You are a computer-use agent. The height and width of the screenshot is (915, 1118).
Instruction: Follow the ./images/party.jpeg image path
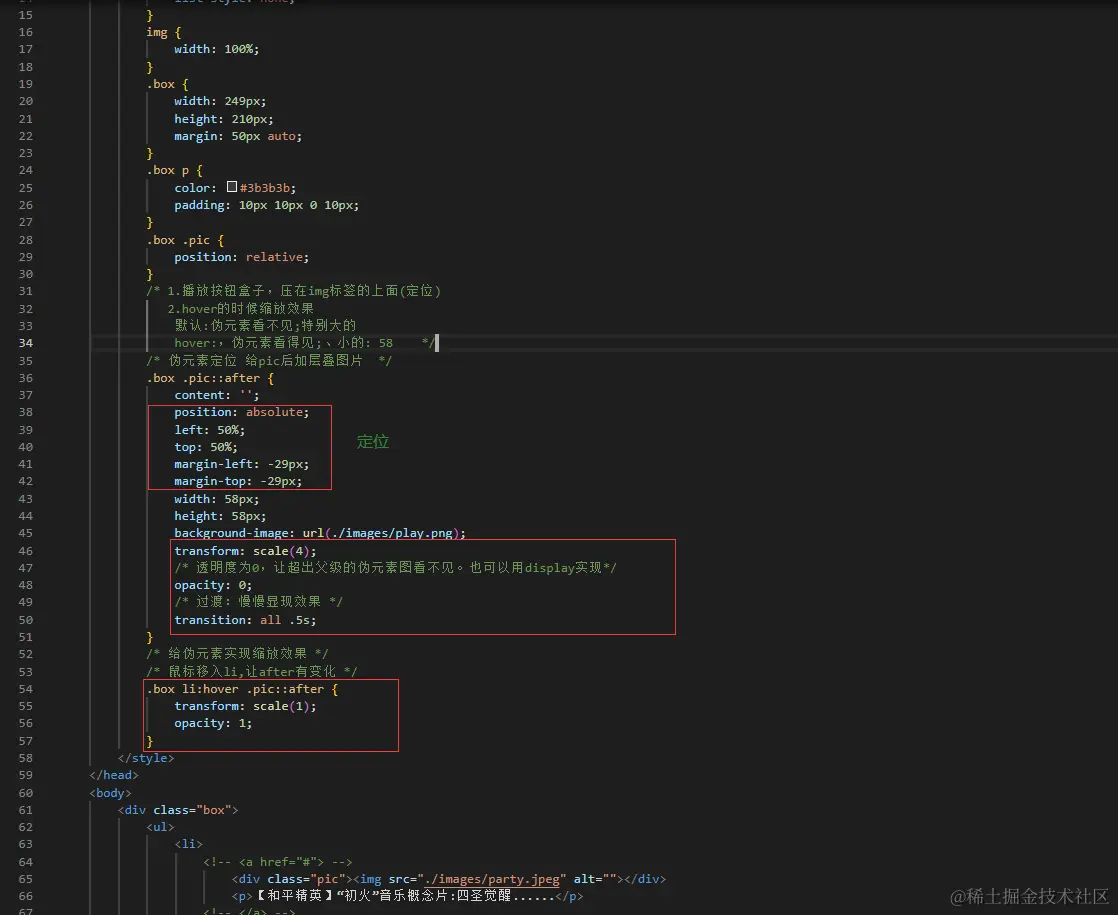pos(491,879)
